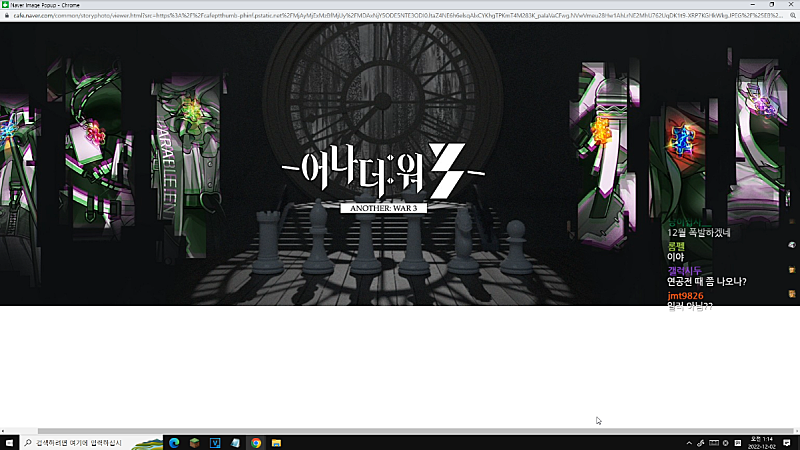Screen dimensions: 800x450
Task: Click the zoom magnifier icon in address bar
Action: 793,16
